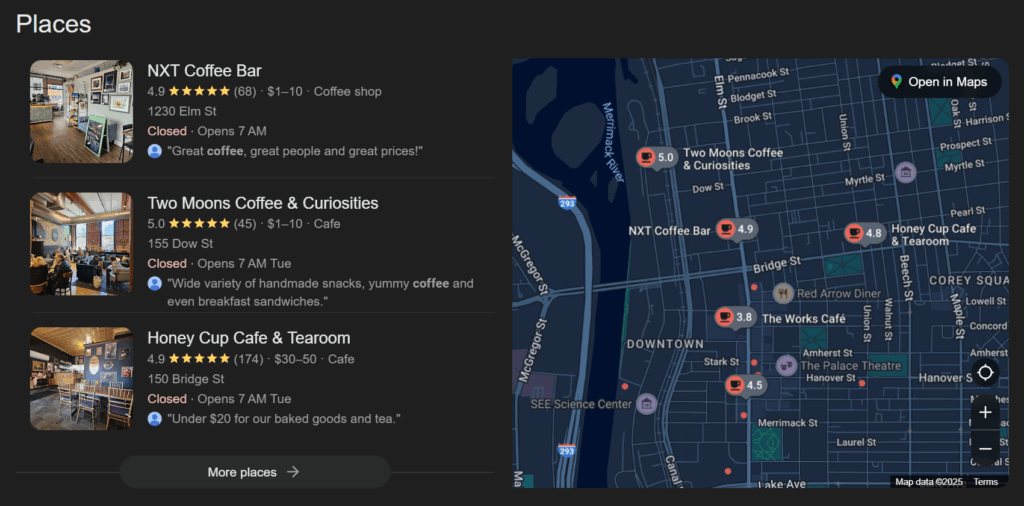Select the Two Moons Coffee 5.0 map pin
Image resolution: width=1024 pixels, height=506 pixels.
click(658, 157)
